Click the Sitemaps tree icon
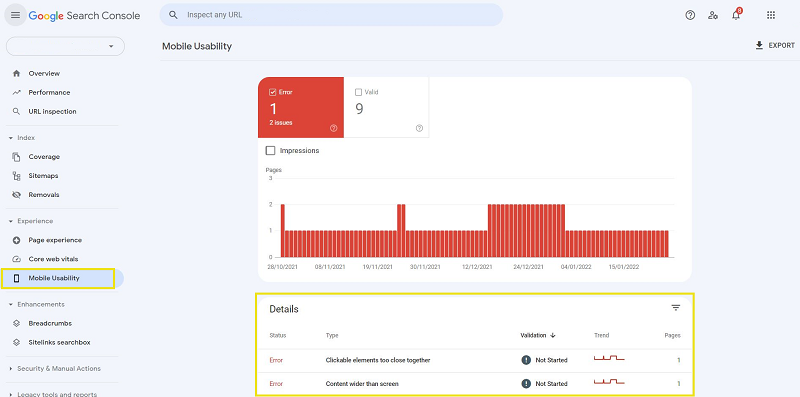Image resolution: width=800 pixels, height=397 pixels. click(x=16, y=176)
